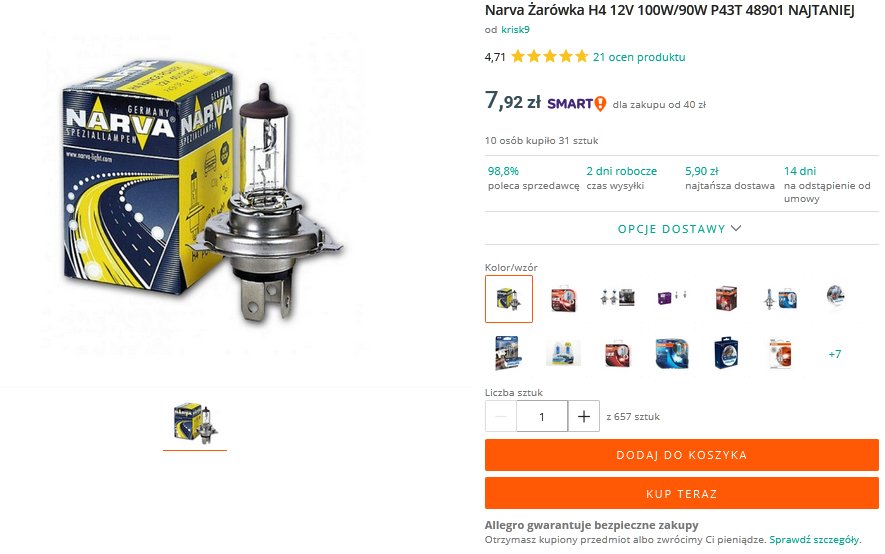Select the yellow Narva box variant

(509, 298)
